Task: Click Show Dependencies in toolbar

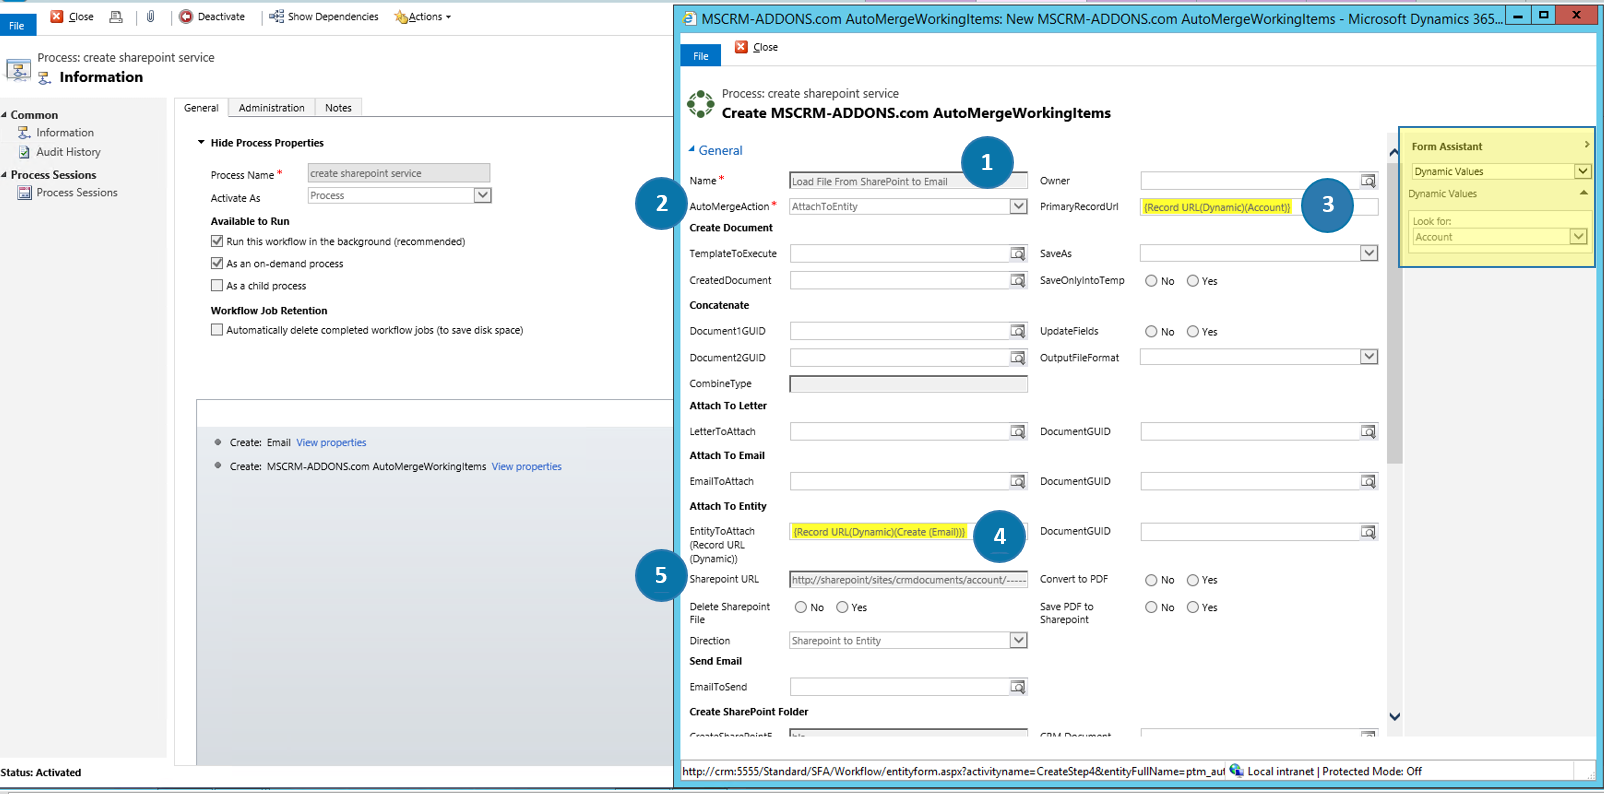Action: [324, 16]
